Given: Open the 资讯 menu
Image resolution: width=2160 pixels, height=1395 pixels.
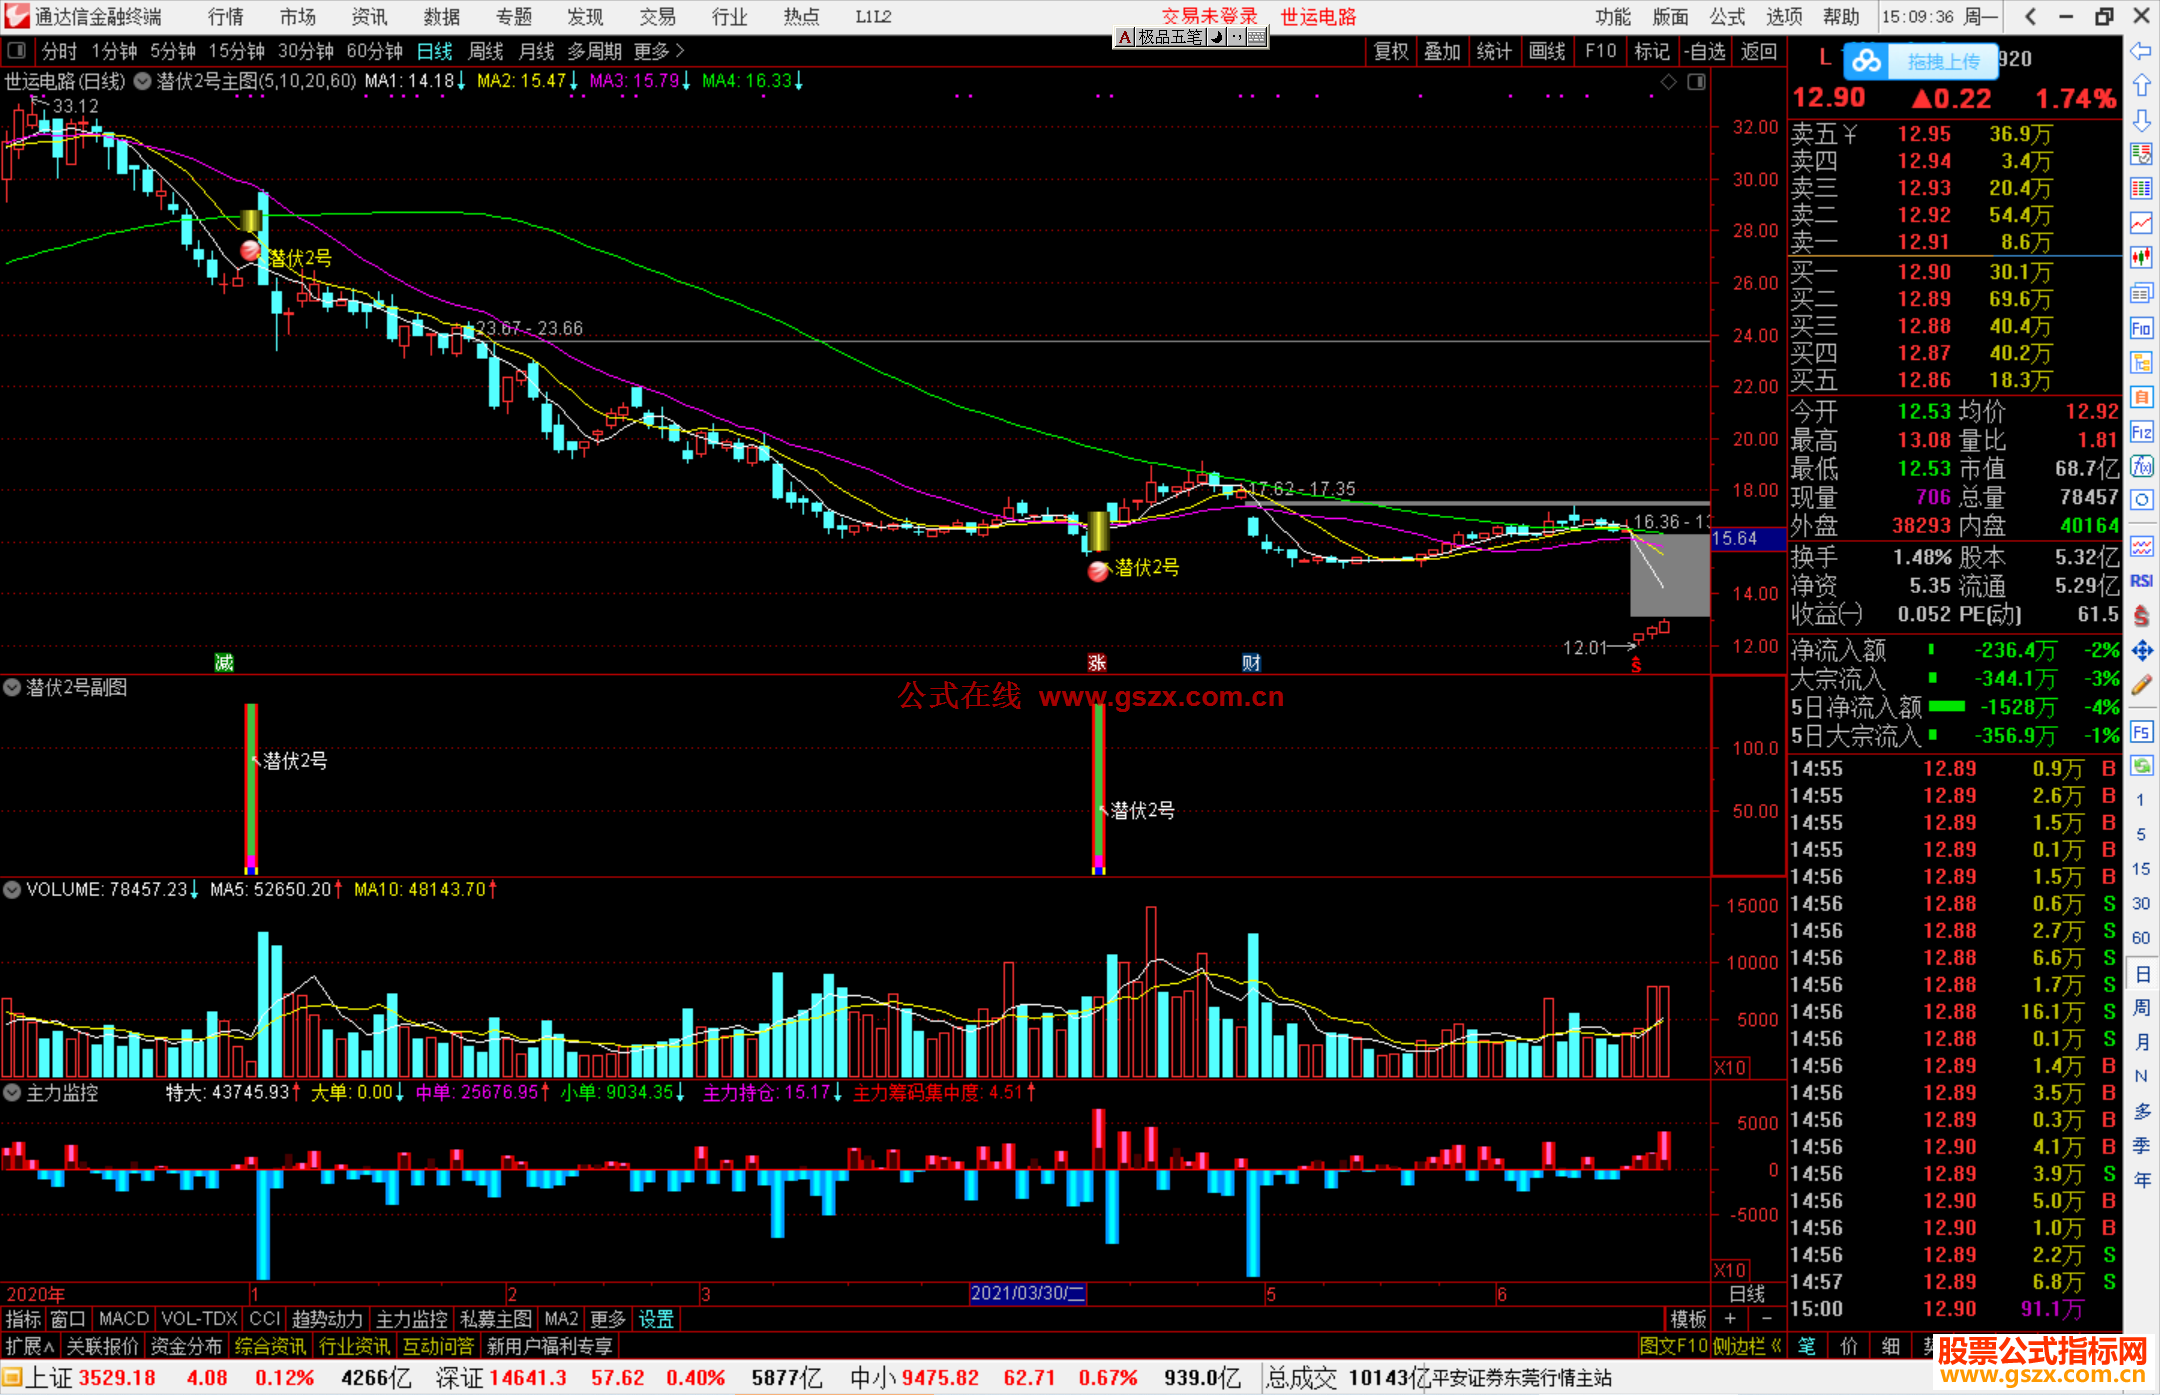Looking at the screenshot, I should coord(370,16).
